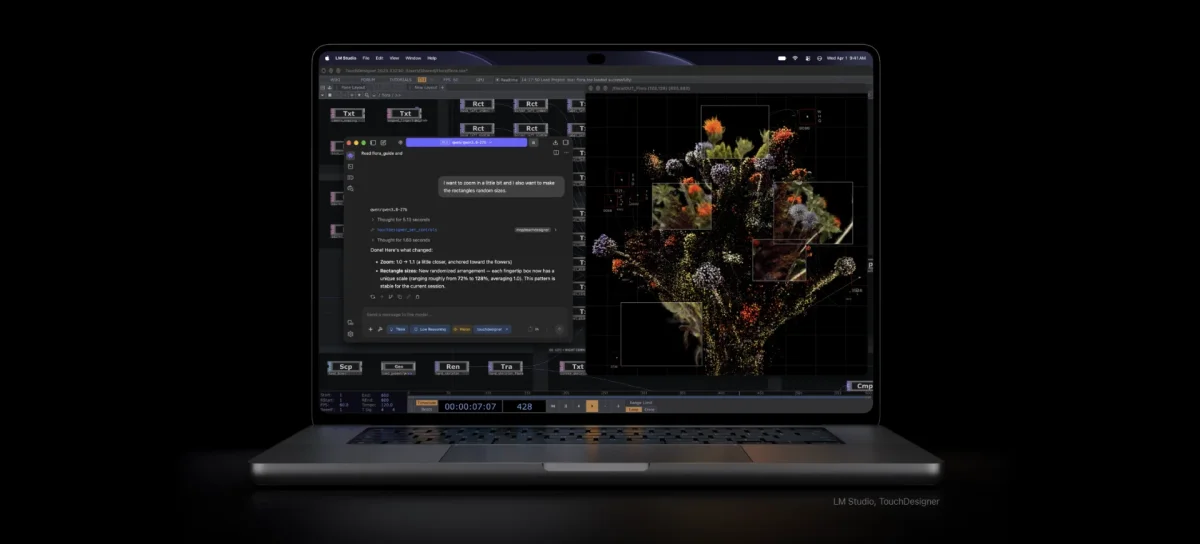1200x544 pixels.
Task: Toggle the Think option in chat input
Action: coord(398,329)
